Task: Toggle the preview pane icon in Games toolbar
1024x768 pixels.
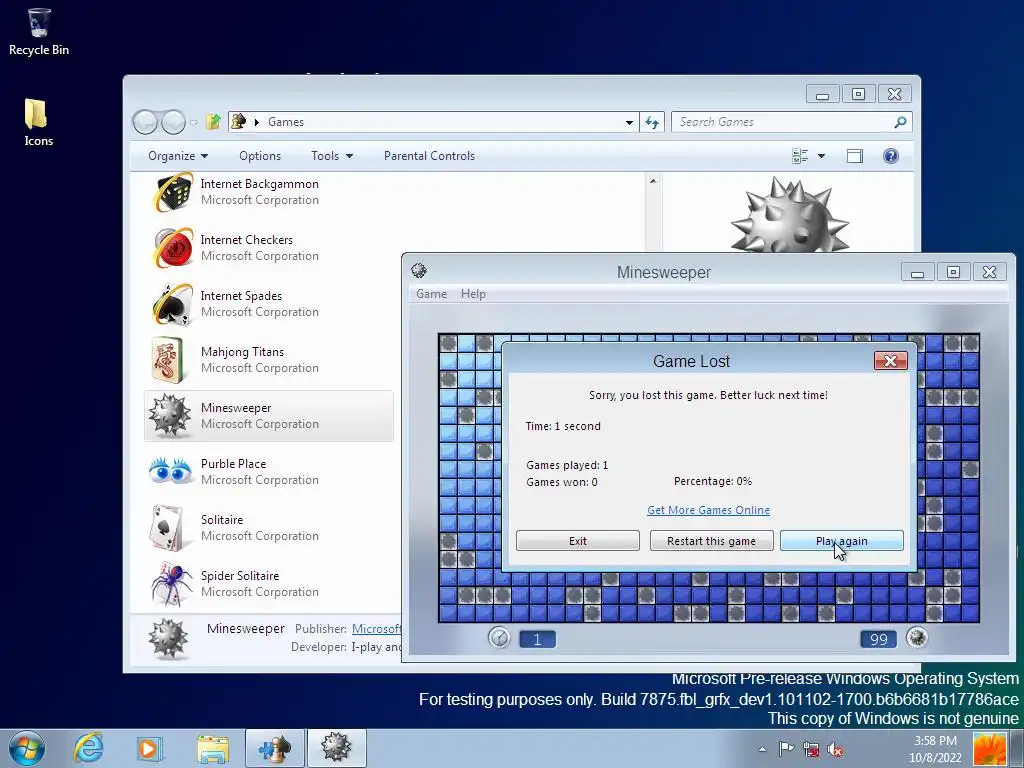Action: (855, 156)
